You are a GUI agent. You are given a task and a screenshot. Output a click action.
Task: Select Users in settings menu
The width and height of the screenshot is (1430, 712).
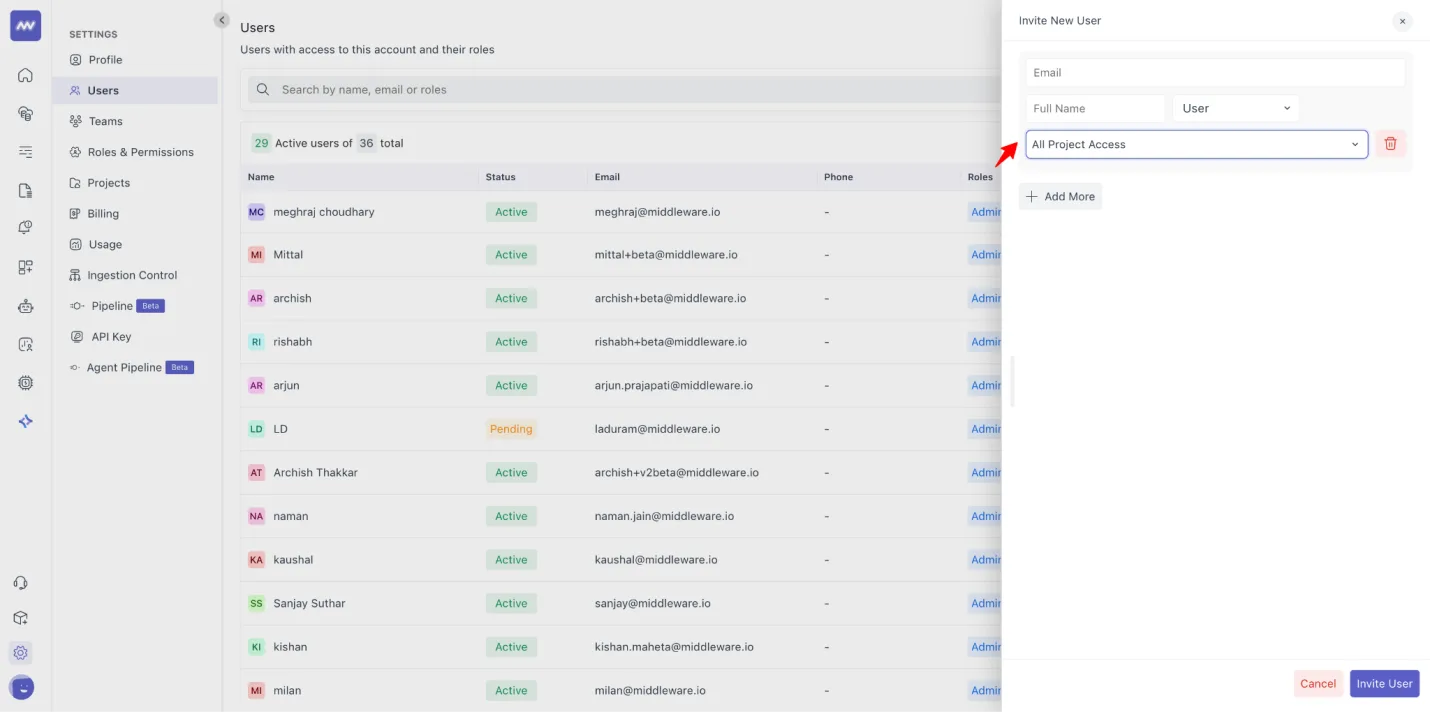(x=135, y=90)
